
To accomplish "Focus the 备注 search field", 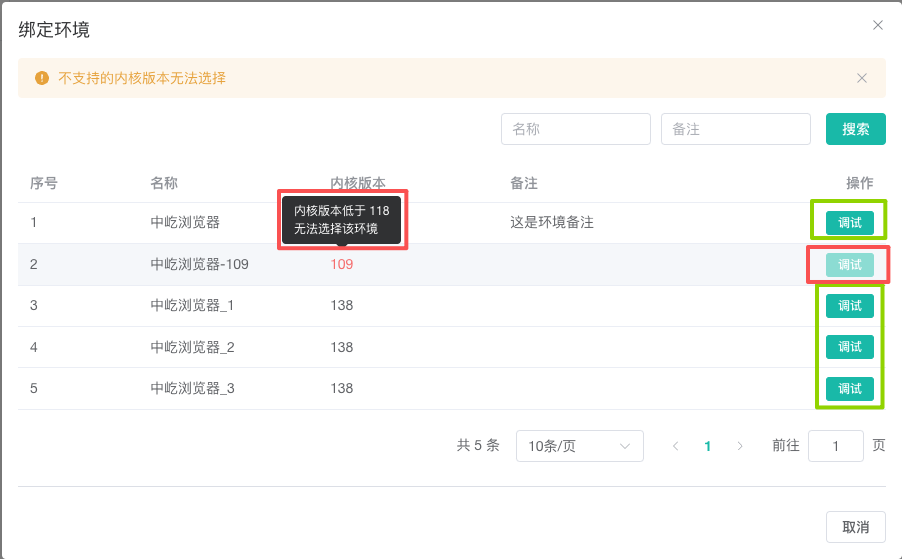I will click(x=736, y=129).
